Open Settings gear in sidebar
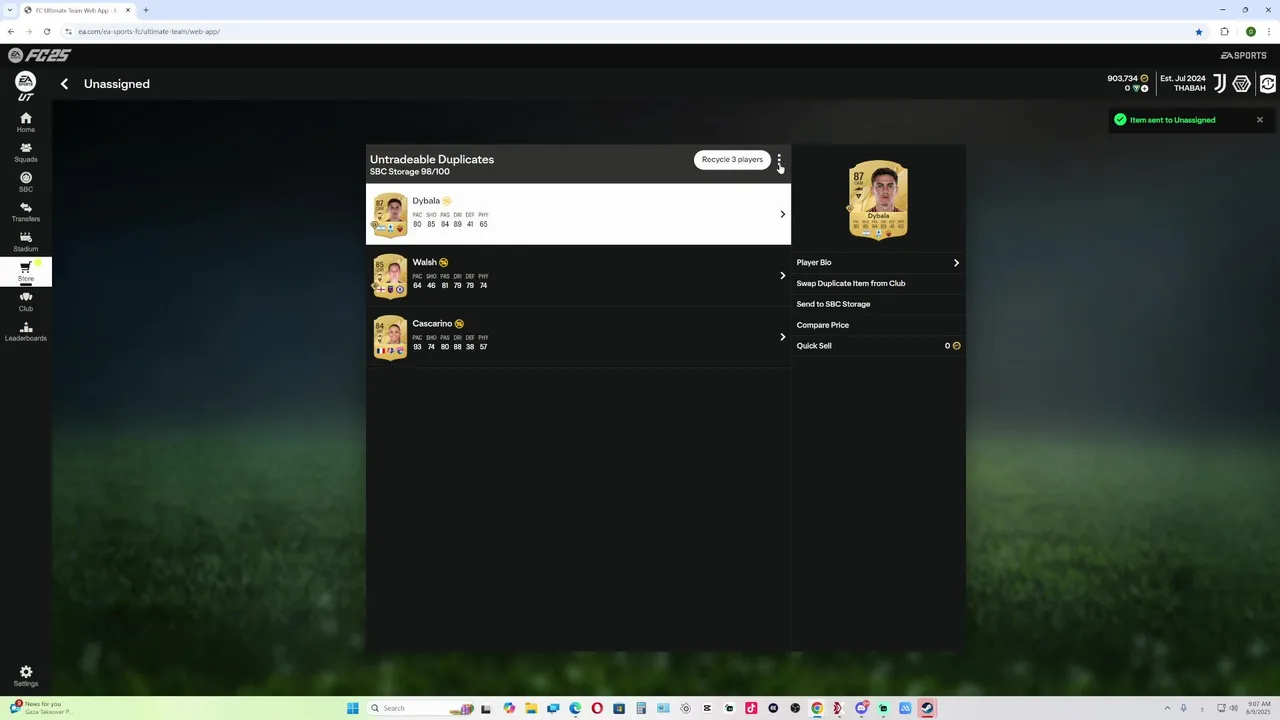The width and height of the screenshot is (1280, 720). click(26, 676)
